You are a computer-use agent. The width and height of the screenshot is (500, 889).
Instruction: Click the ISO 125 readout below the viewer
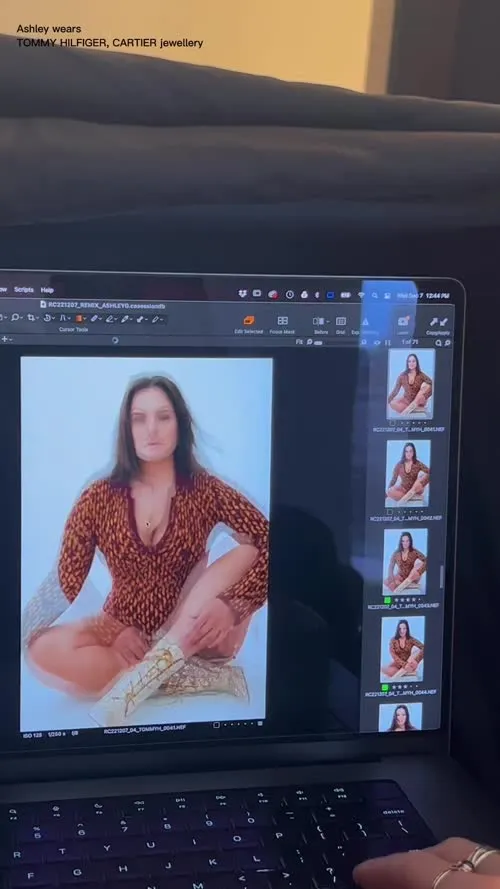(x=32, y=735)
